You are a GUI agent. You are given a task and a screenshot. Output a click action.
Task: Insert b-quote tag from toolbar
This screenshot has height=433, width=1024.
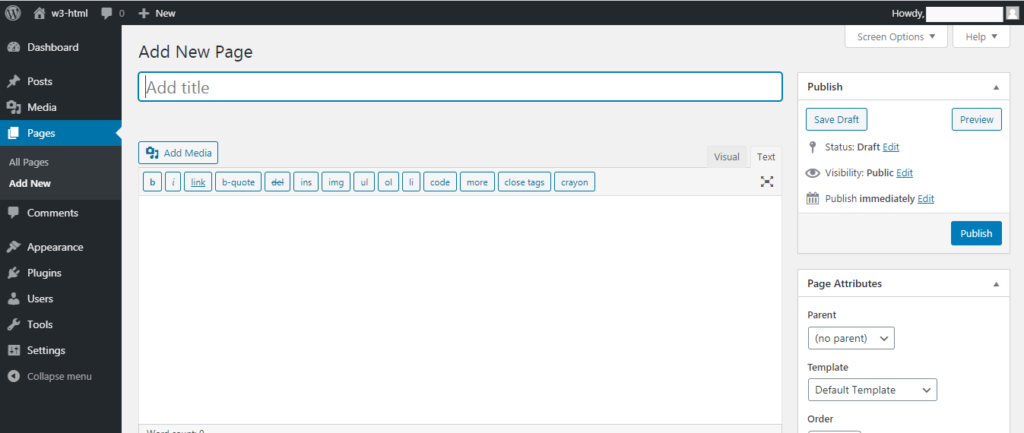238,182
